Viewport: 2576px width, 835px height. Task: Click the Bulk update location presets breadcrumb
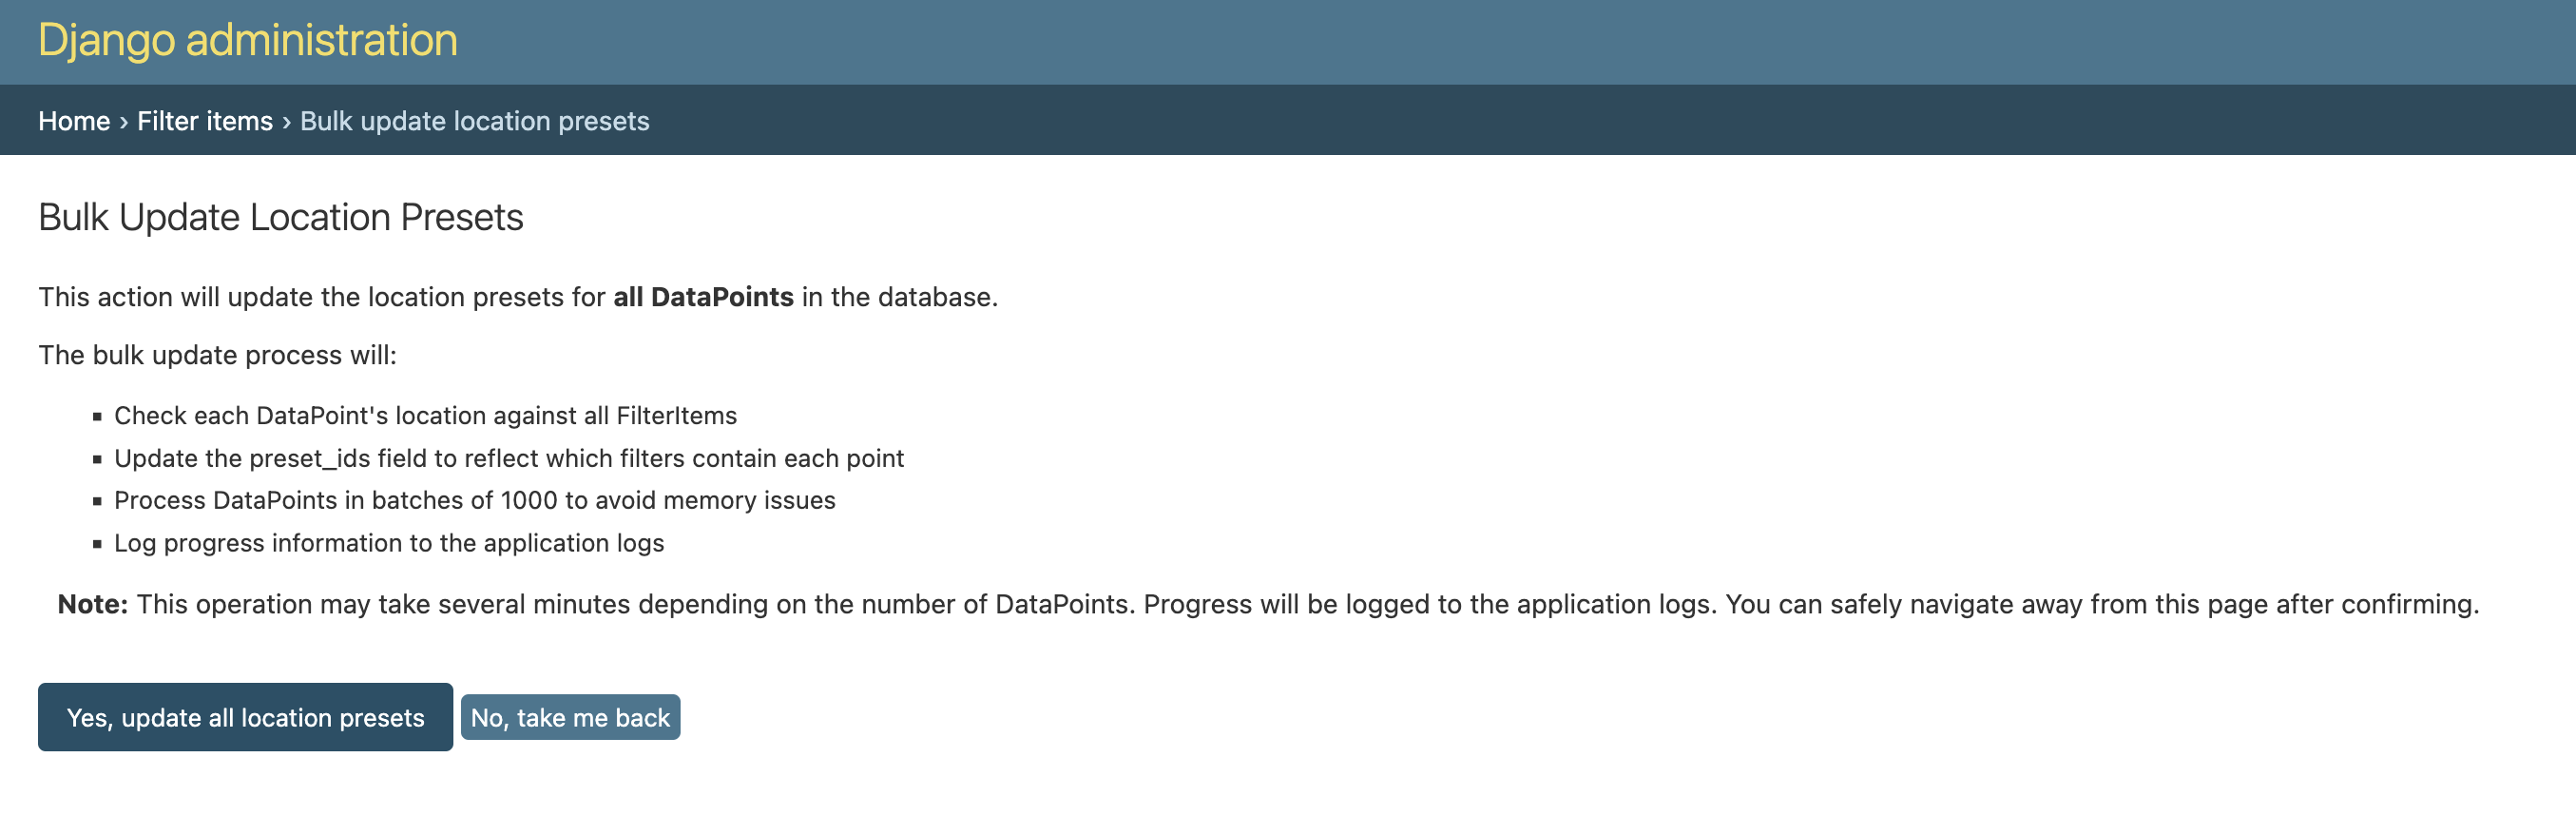(474, 121)
